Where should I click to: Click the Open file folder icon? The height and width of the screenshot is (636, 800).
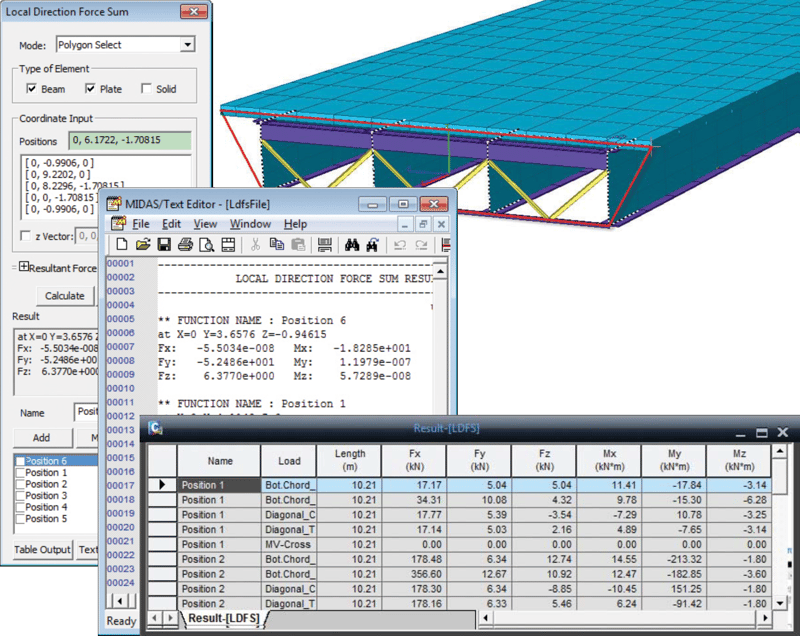tap(142, 244)
